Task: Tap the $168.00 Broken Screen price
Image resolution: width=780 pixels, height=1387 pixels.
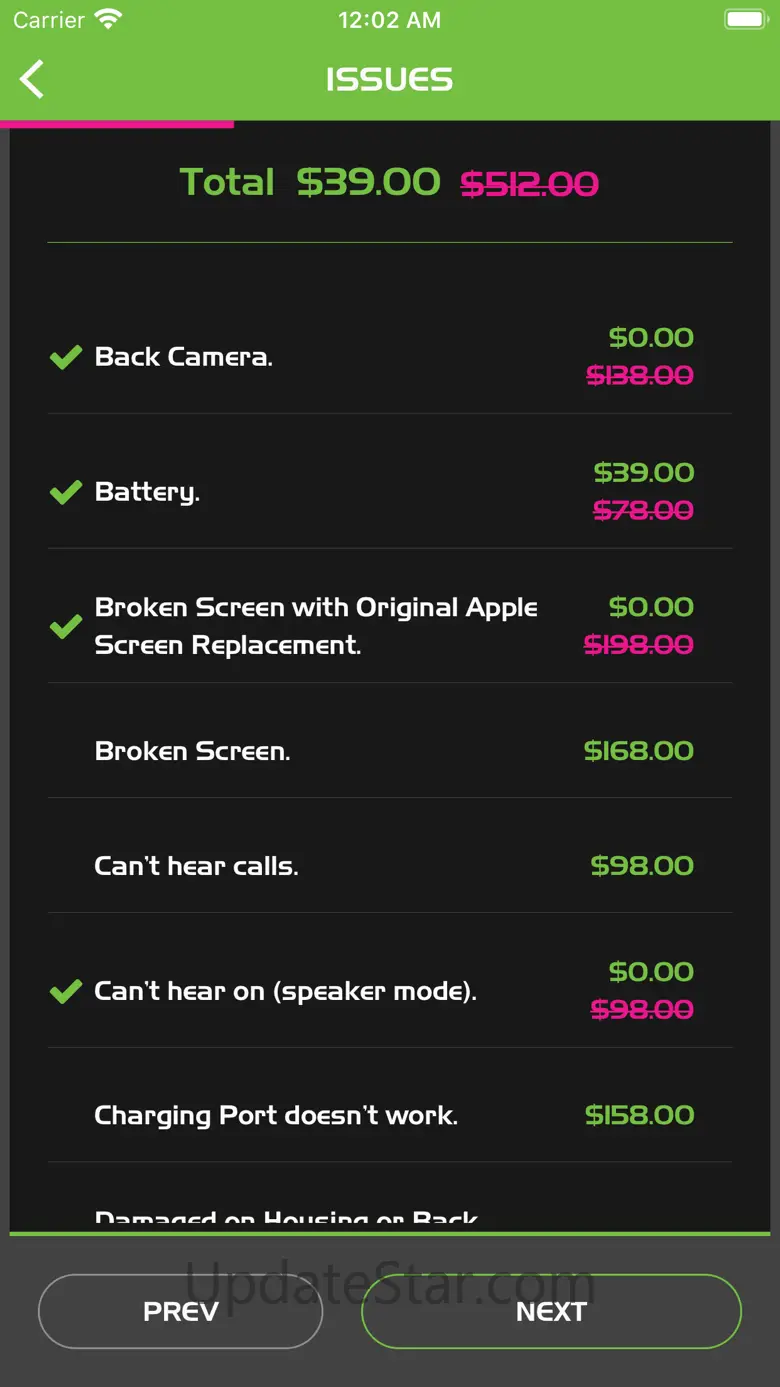Action: tap(638, 751)
